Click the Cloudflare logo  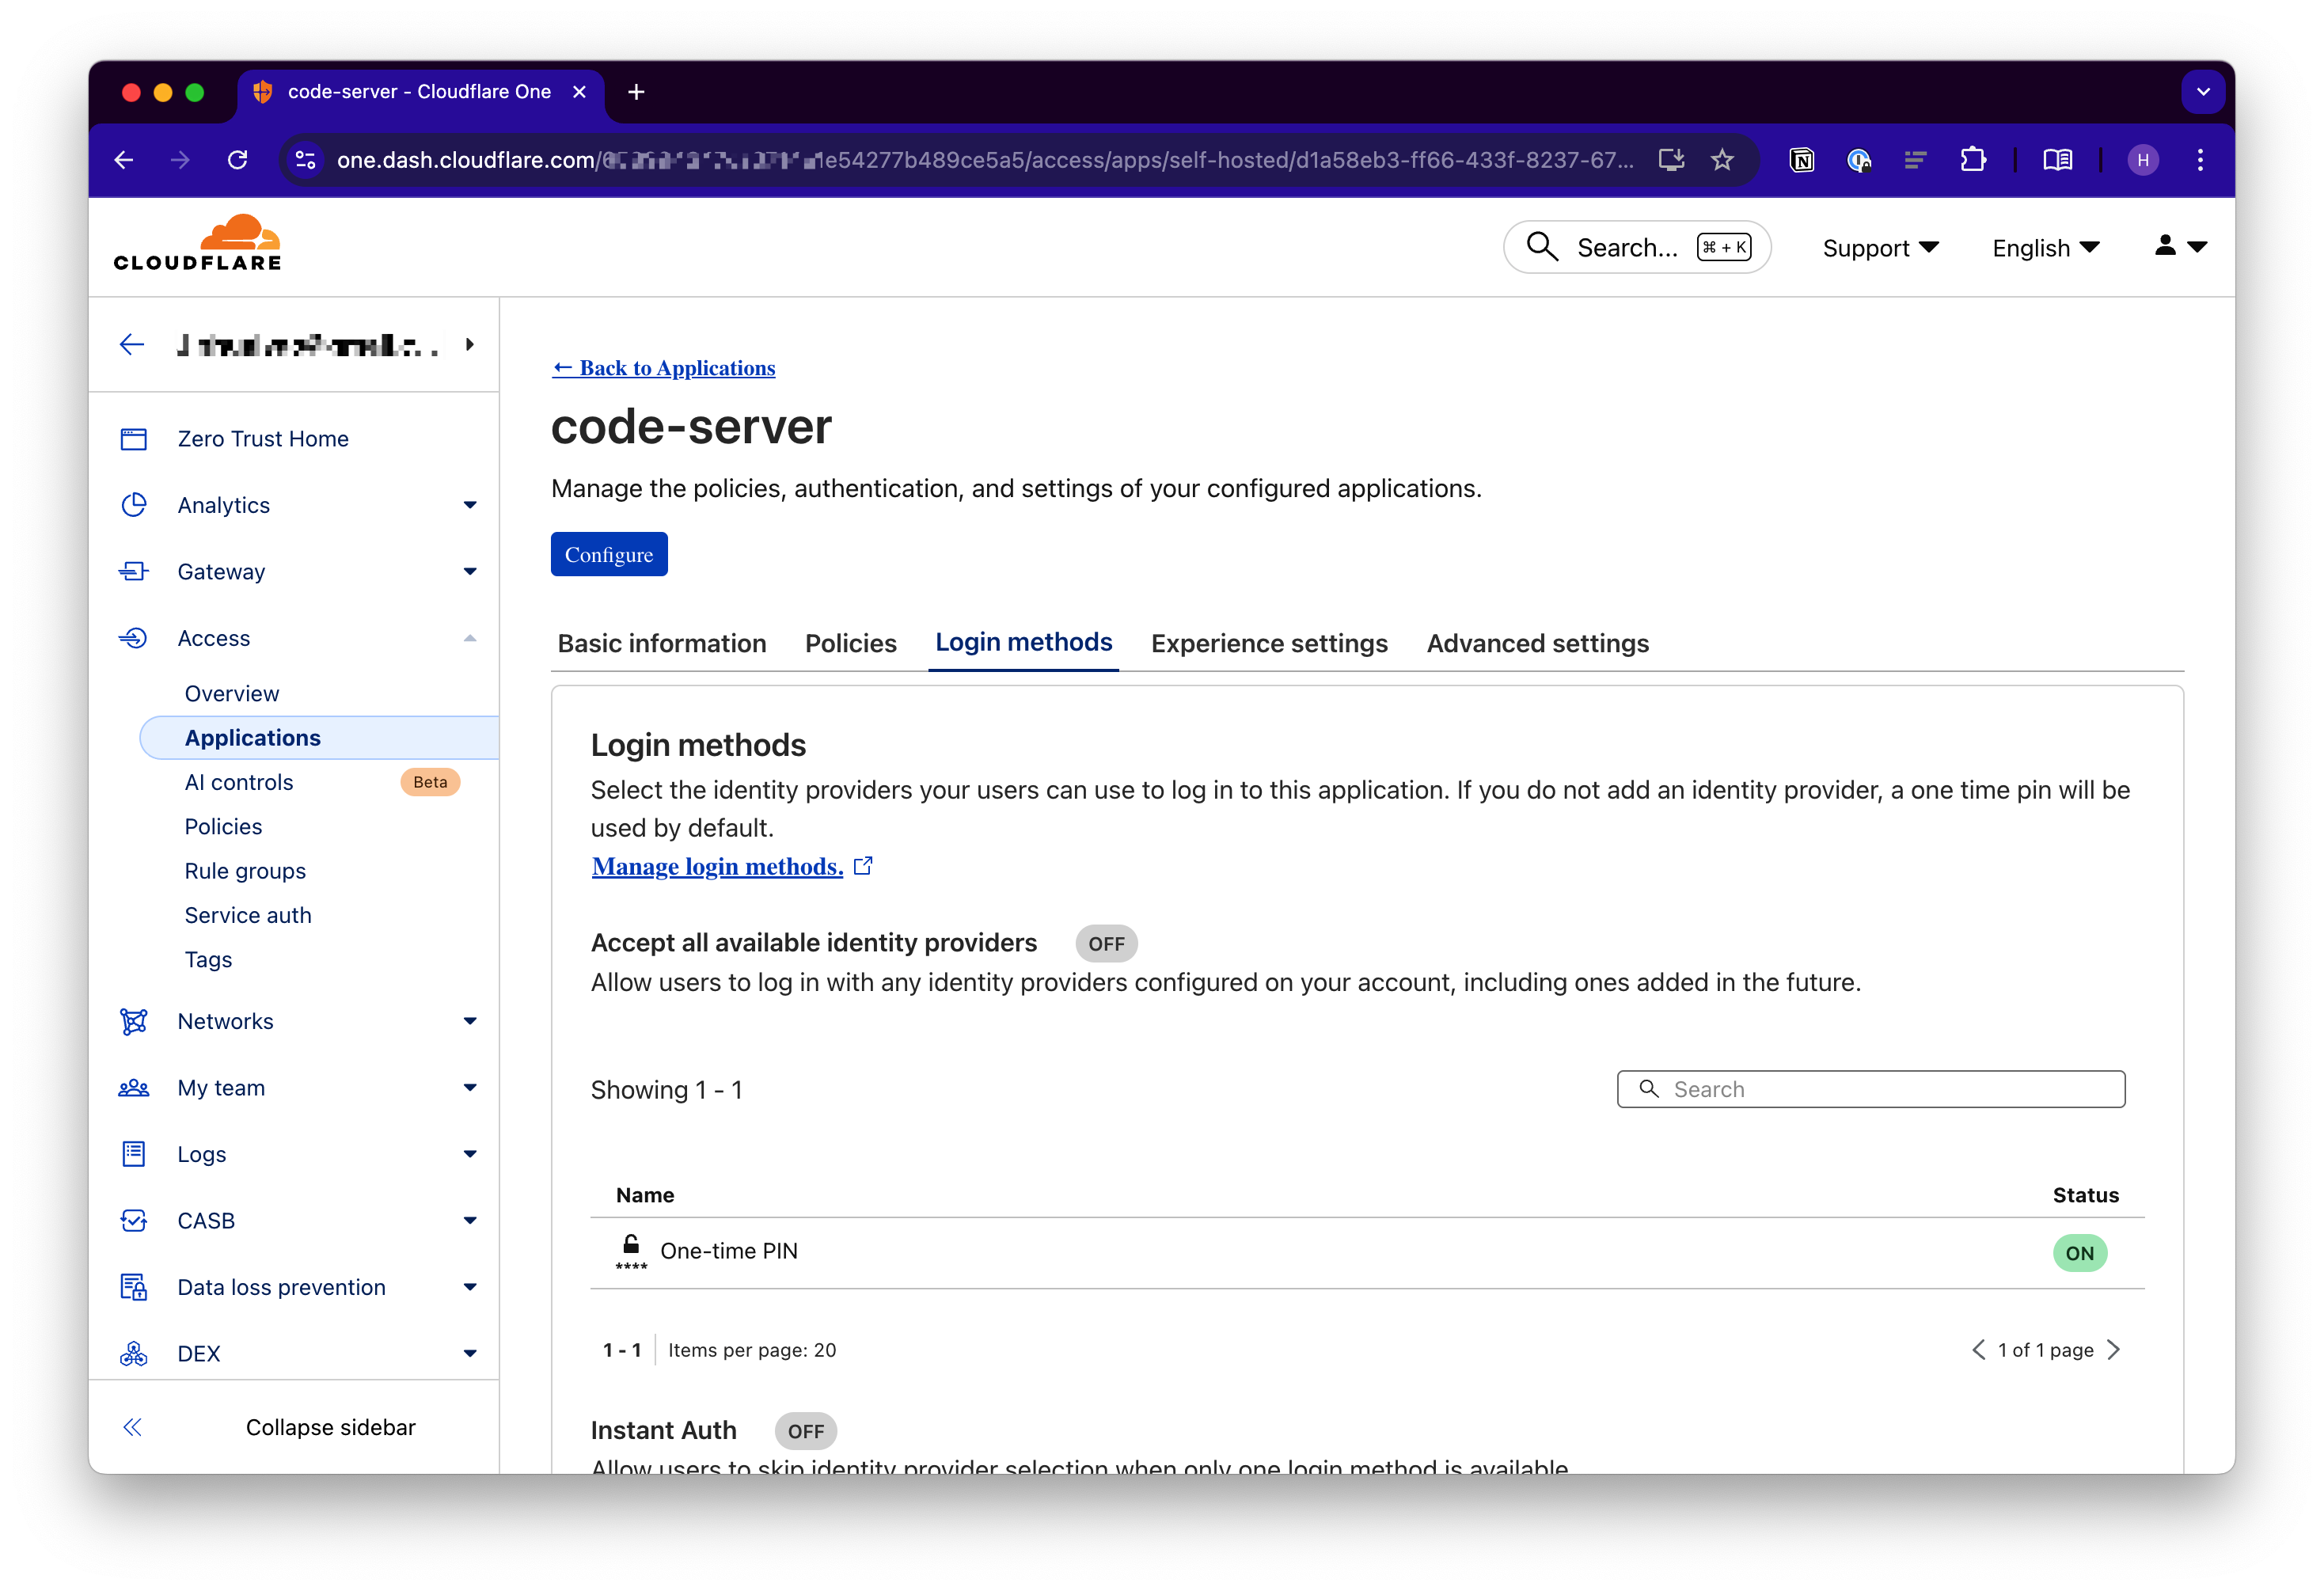pyautogui.click(x=197, y=243)
